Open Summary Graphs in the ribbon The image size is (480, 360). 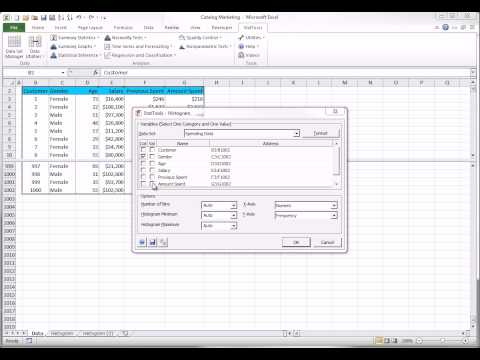tap(73, 46)
